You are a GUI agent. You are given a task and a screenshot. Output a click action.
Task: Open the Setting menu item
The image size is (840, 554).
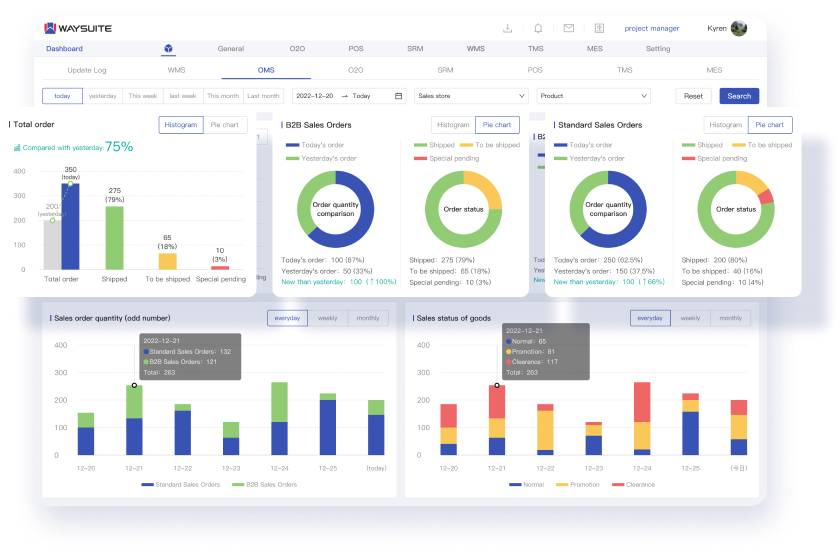click(658, 49)
